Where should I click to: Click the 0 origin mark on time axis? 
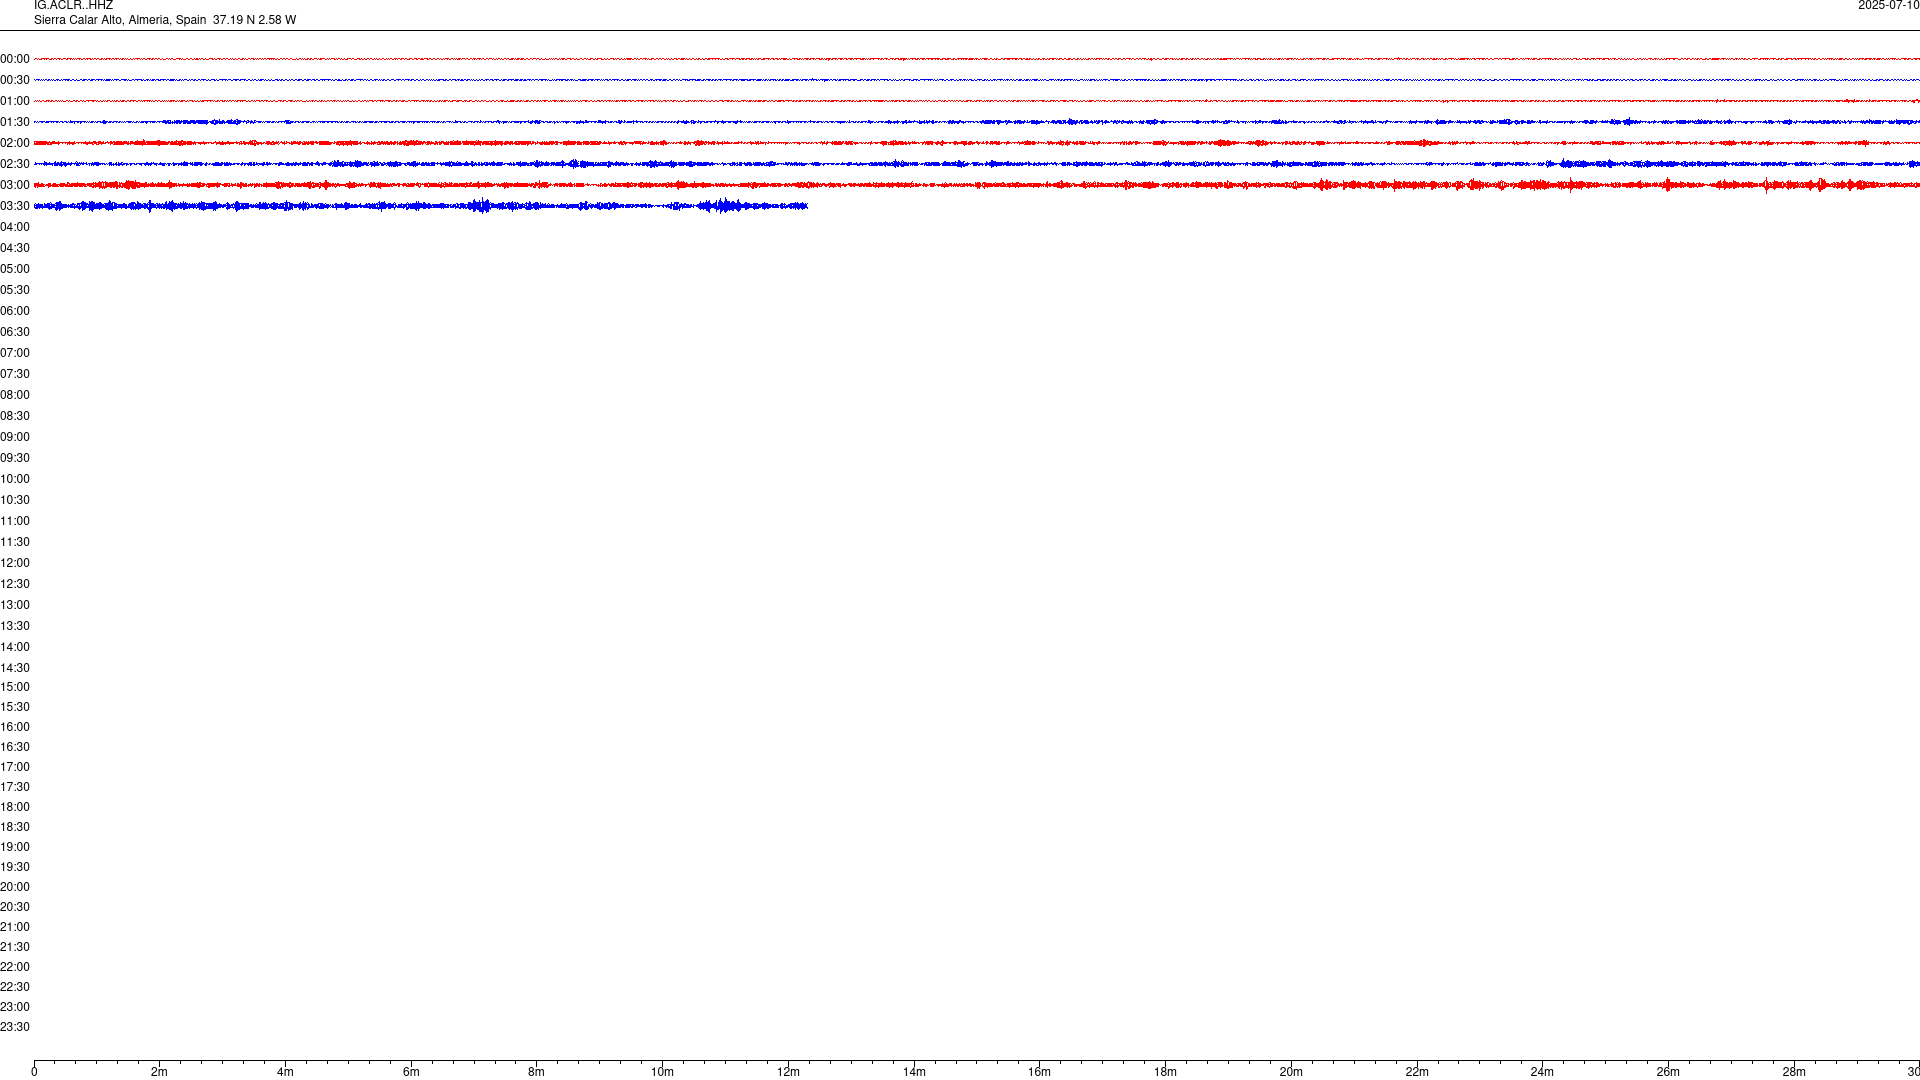click(x=34, y=1072)
